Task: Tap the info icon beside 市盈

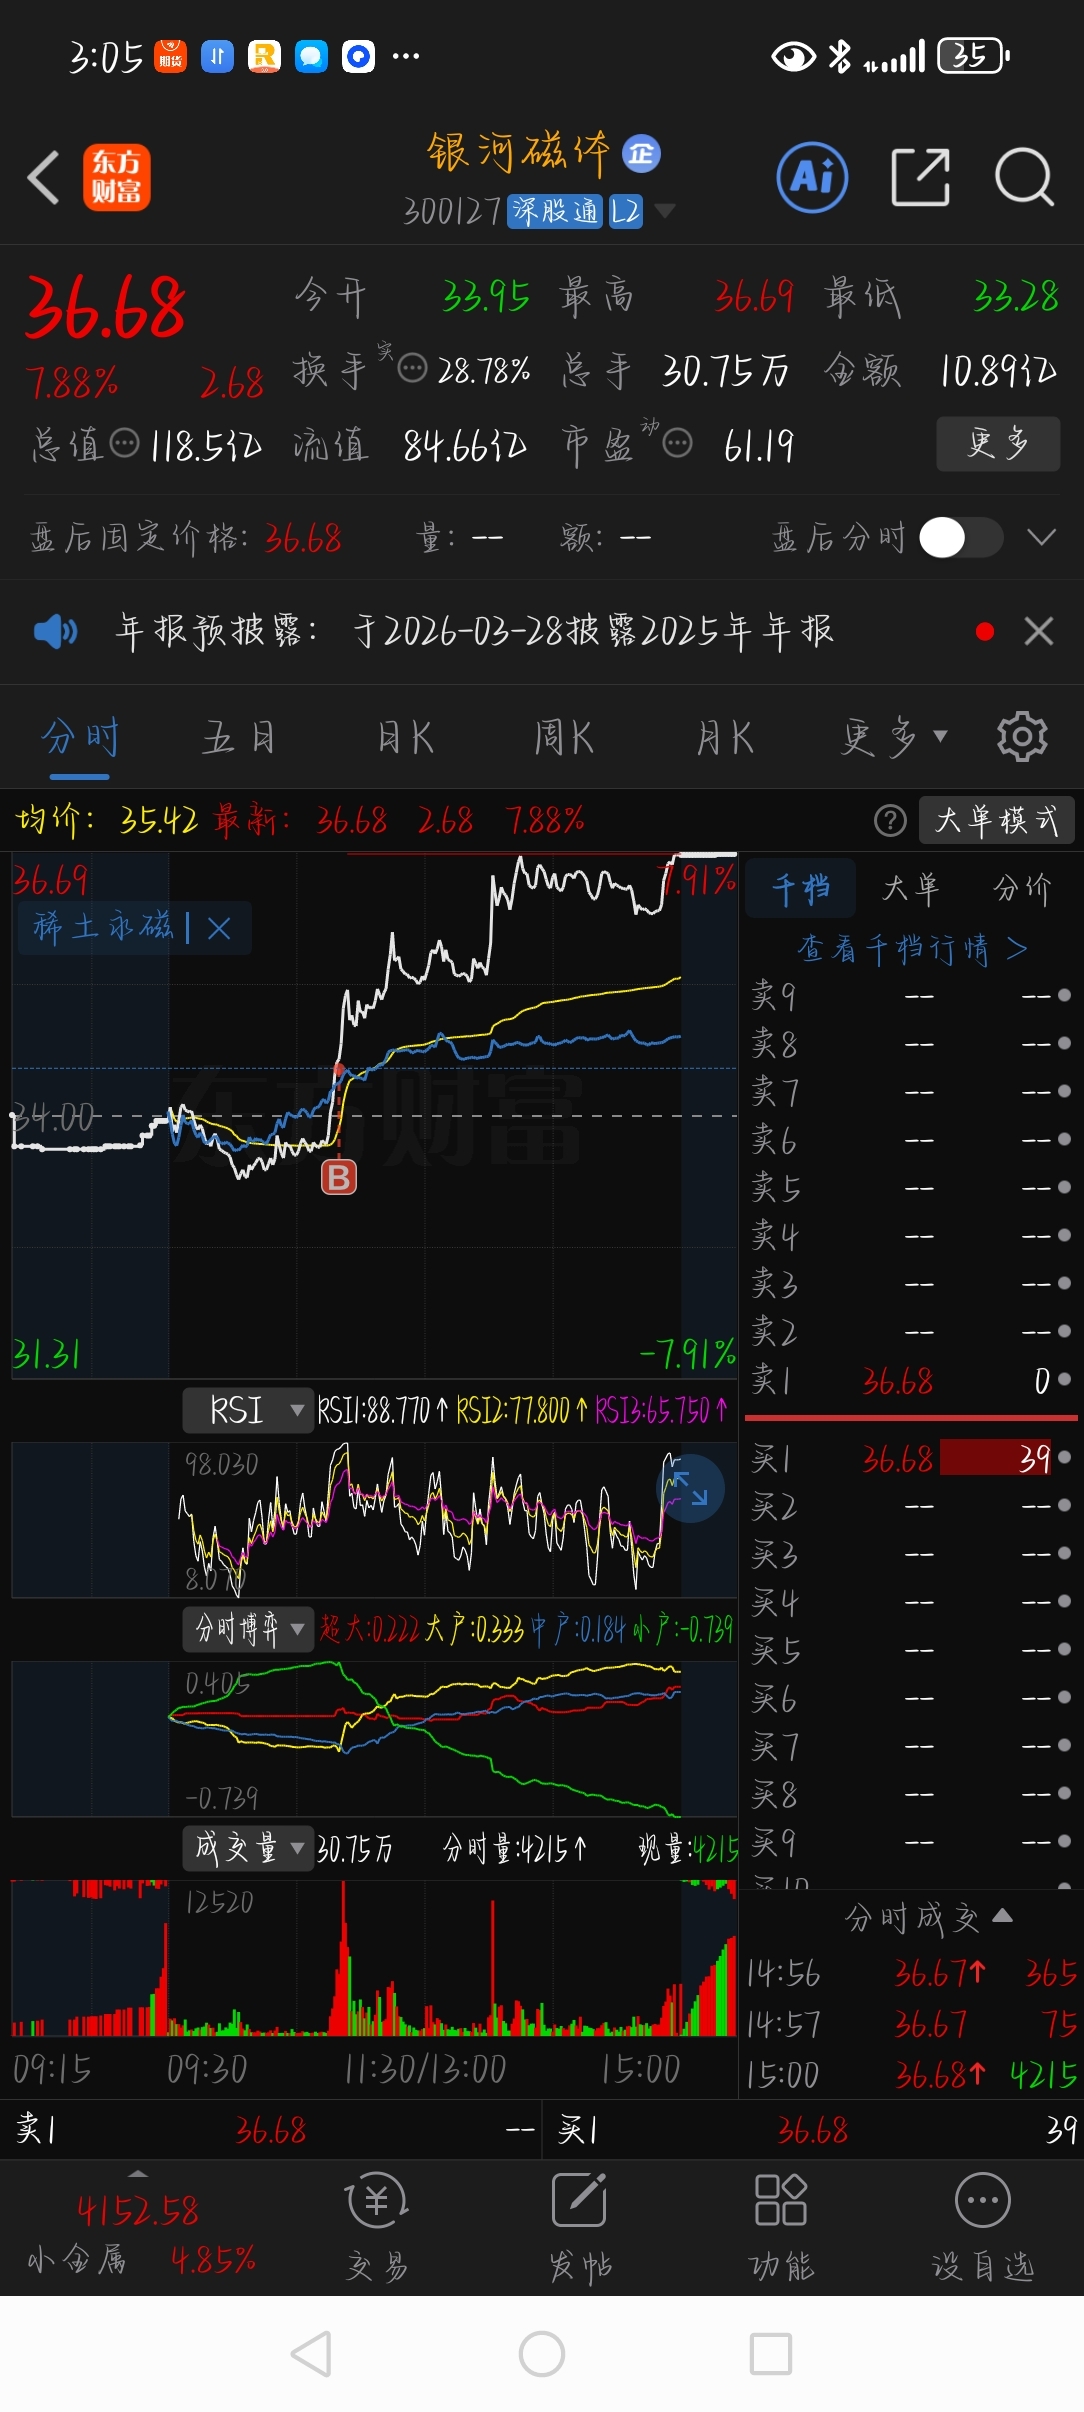Action: point(677,442)
